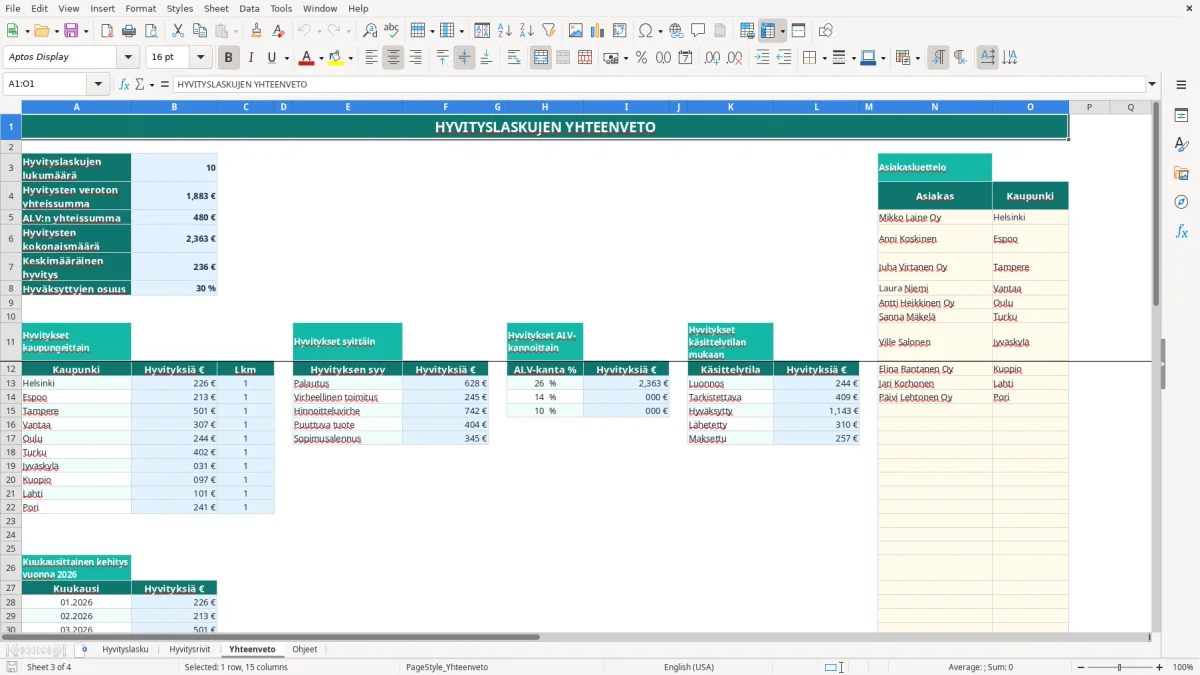Screen dimensions: 1200x675
Task: Select Hyvitysrivit sheet tab
Action: [190, 649]
